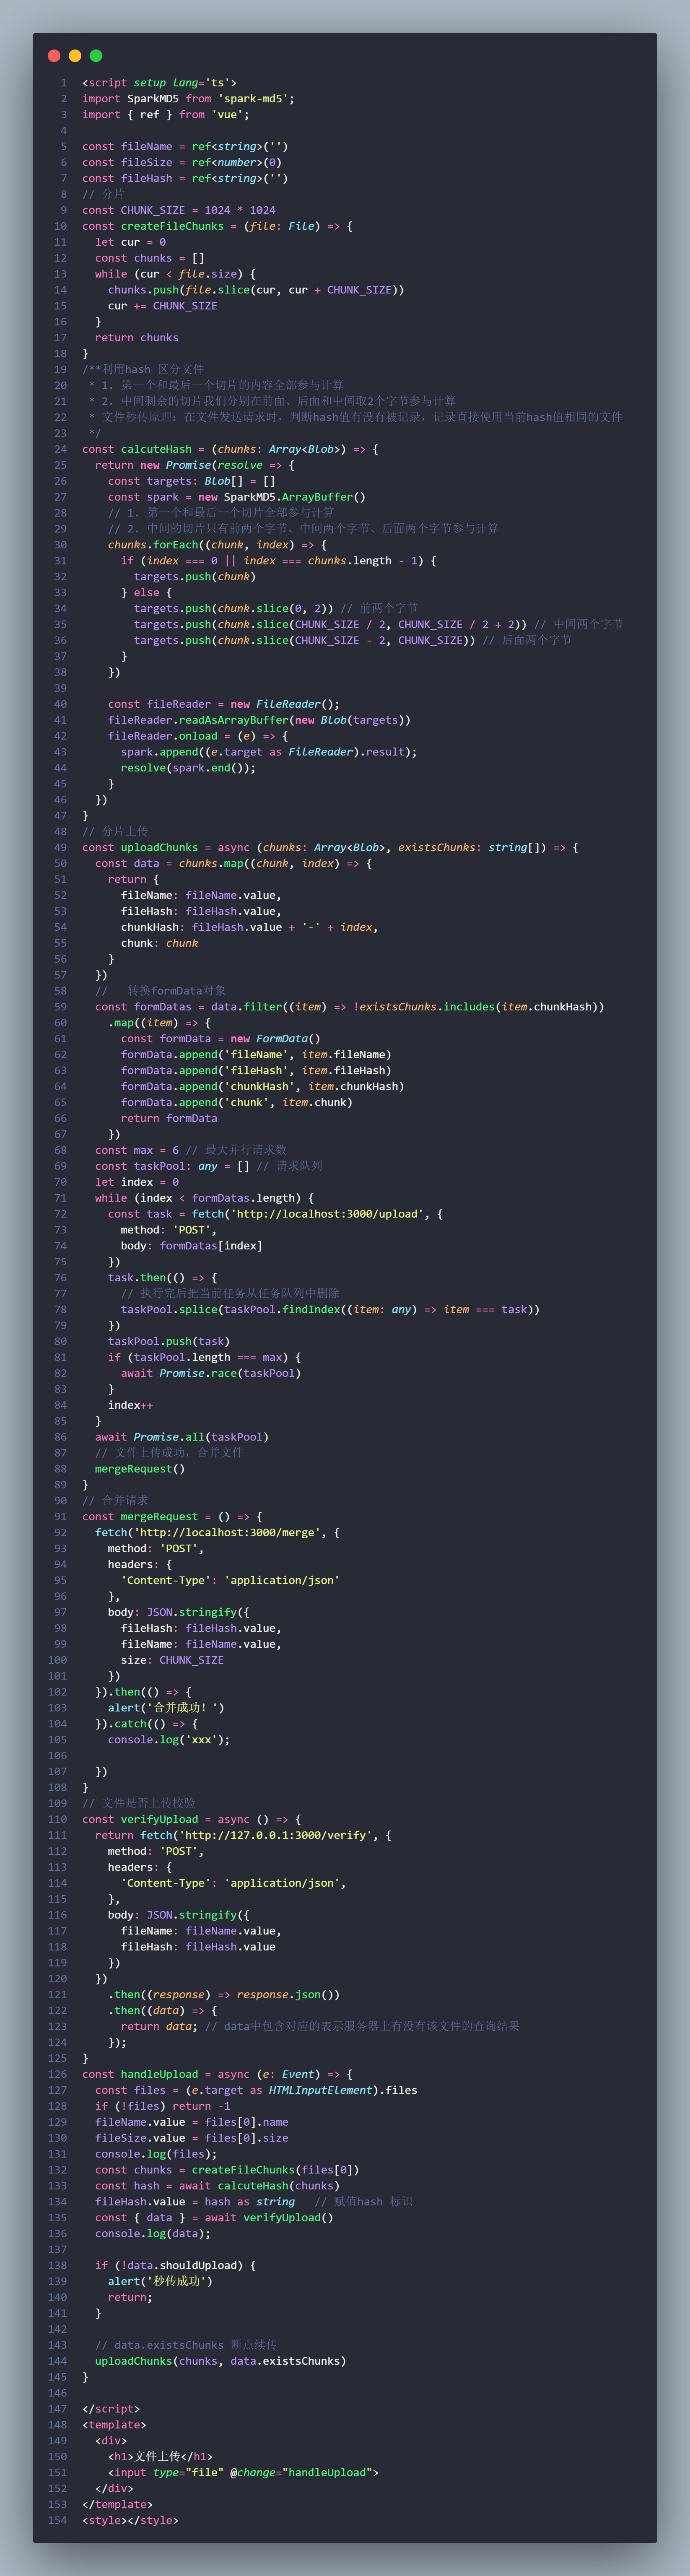Click the uploadChunks(chunks, data.existsChunks) call

point(221,2361)
